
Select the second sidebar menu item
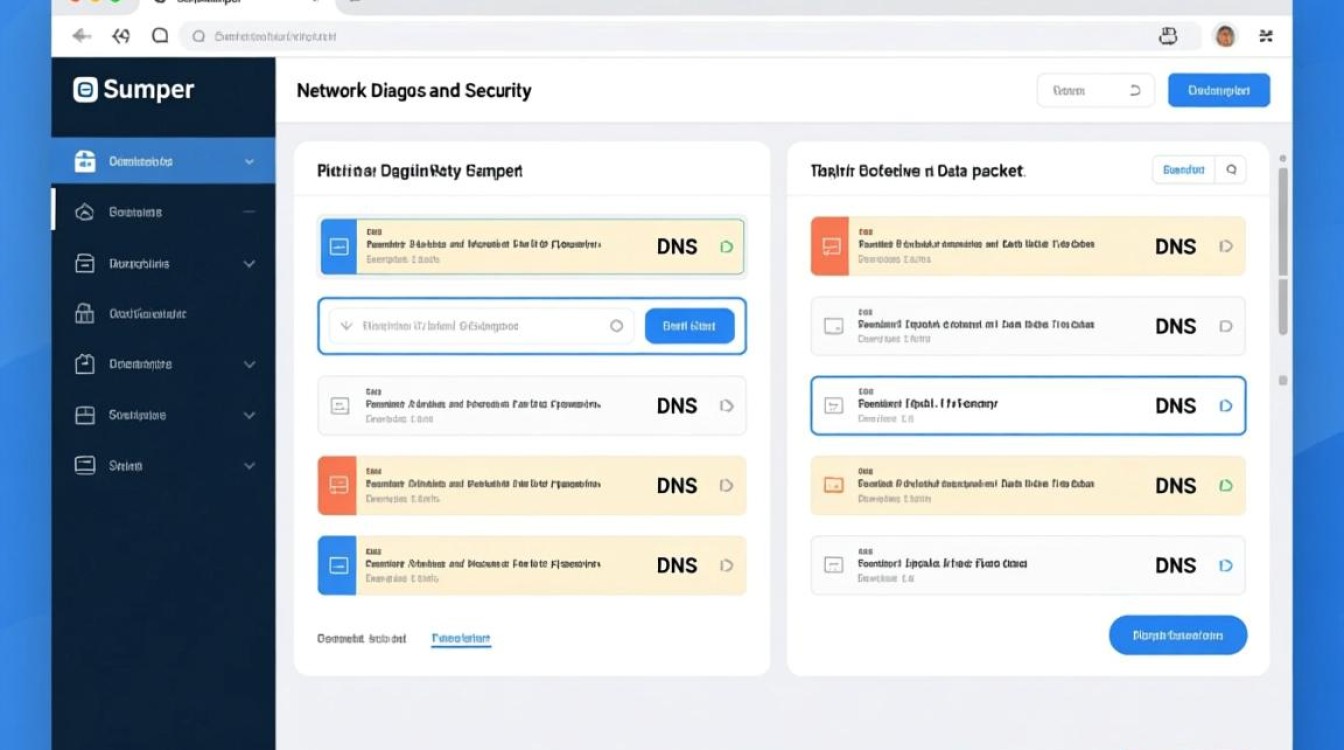click(x=135, y=212)
